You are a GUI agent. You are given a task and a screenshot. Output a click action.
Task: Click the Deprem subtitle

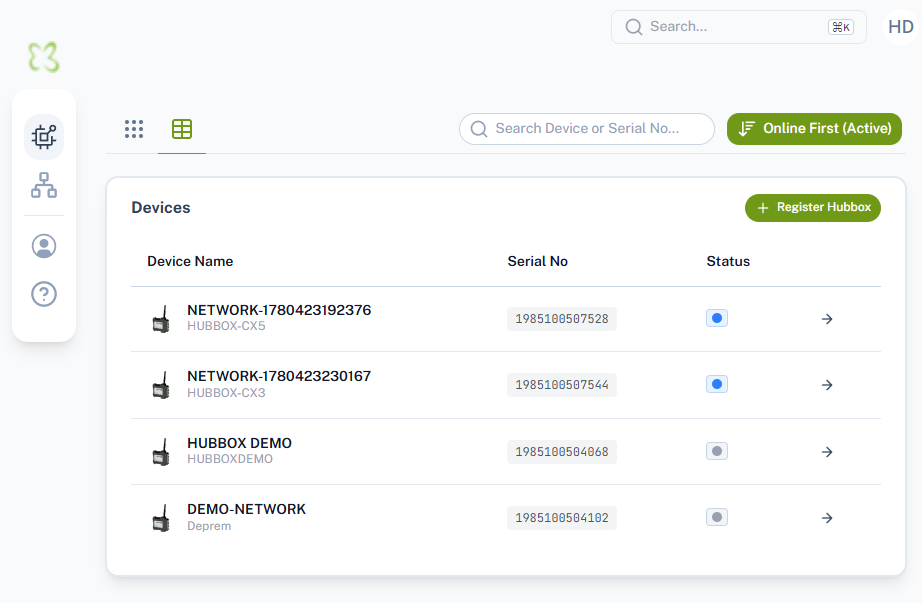(x=209, y=526)
